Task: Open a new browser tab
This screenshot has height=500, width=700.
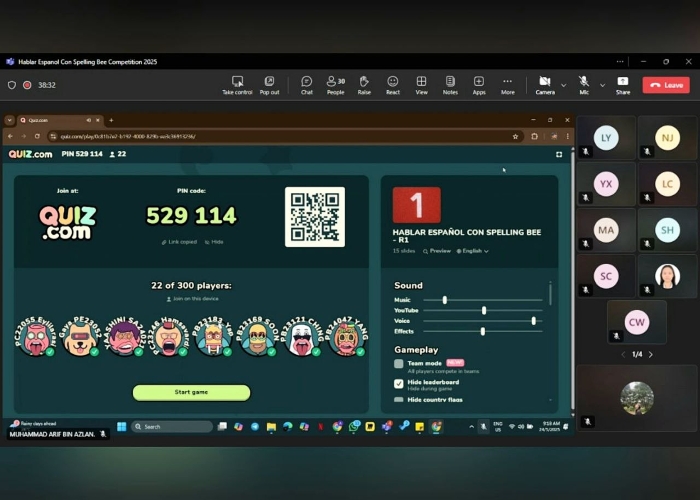Action: pyautogui.click(x=111, y=120)
